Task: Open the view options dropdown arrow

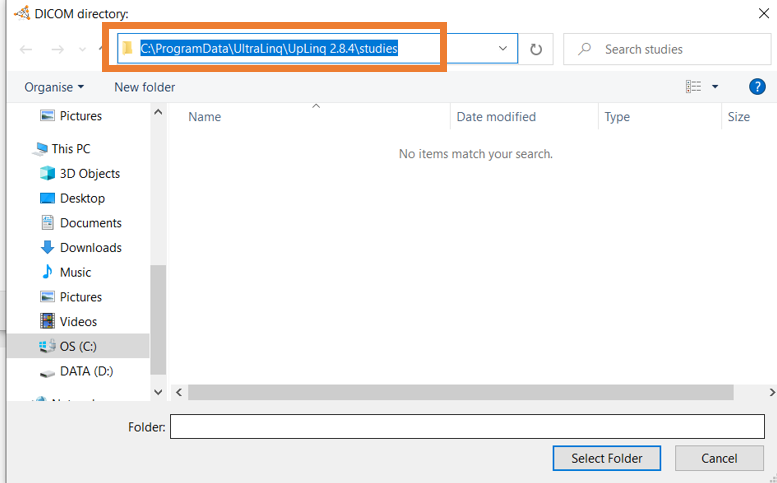Action: click(715, 87)
